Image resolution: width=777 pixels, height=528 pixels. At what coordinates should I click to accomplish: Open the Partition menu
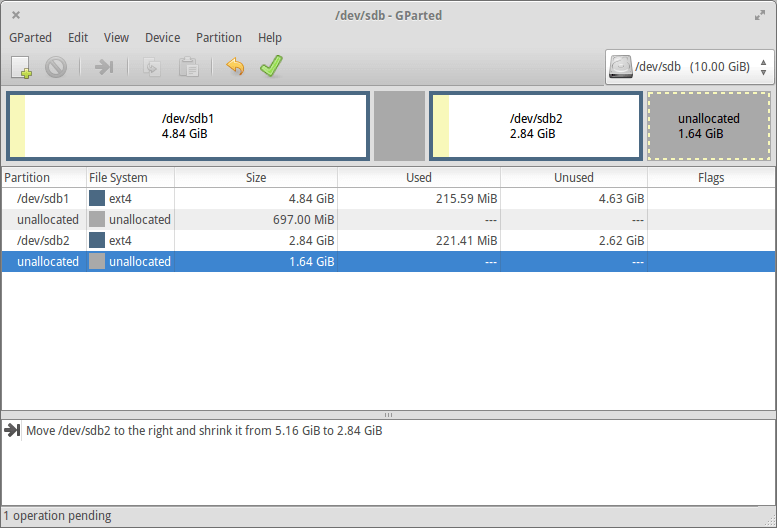point(218,37)
